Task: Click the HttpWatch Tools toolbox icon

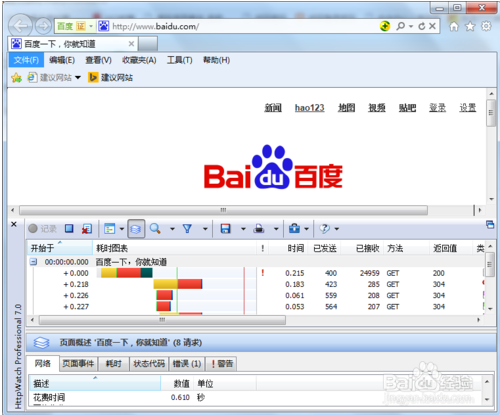Action: pyautogui.click(x=294, y=229)
